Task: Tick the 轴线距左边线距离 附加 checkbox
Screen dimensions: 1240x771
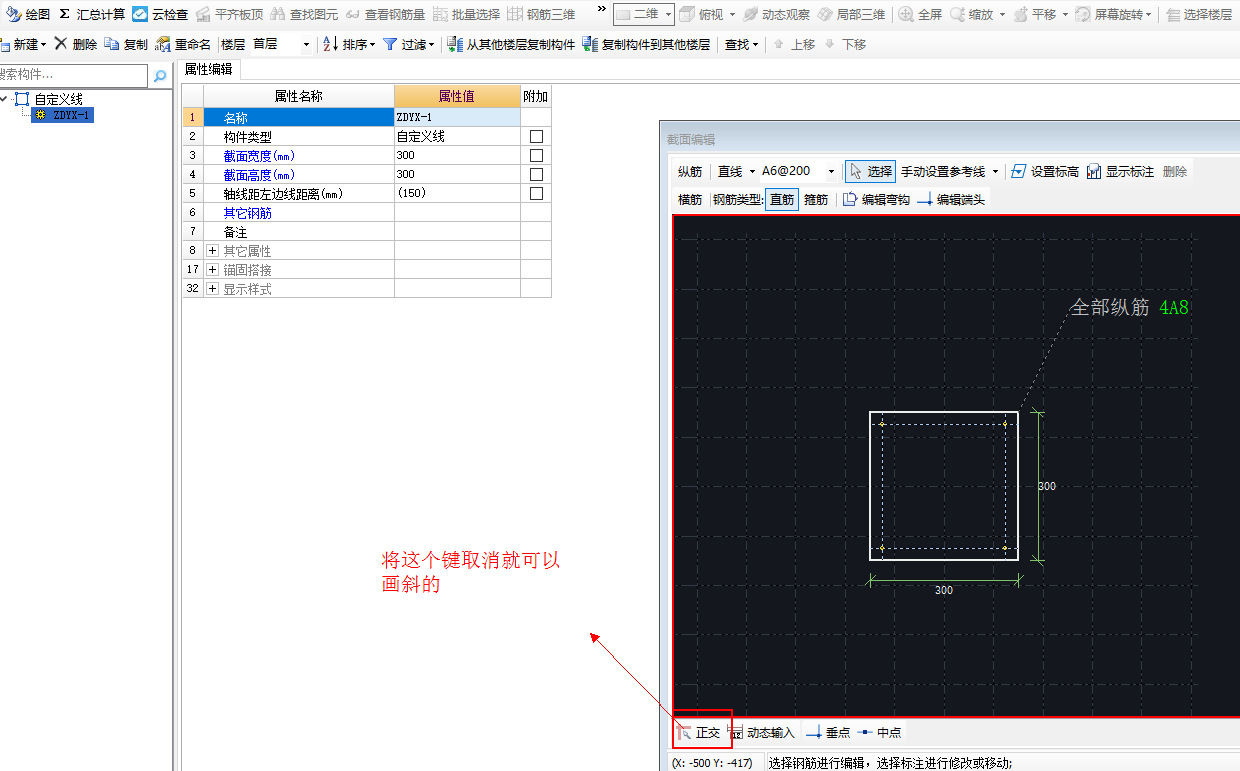Action: tap(536, 193)
